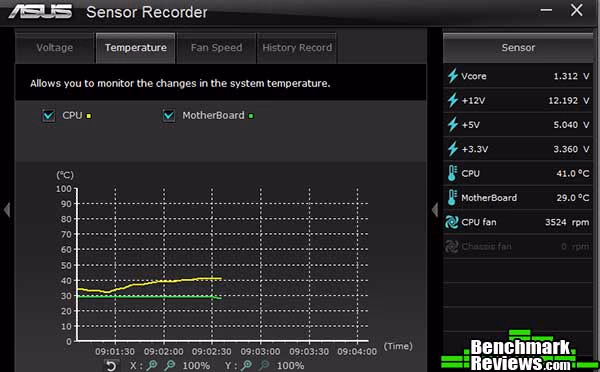Select the +3.3V 3.360 V reading
The height and width of the screenshot is (372, 600).
point(518,149)
